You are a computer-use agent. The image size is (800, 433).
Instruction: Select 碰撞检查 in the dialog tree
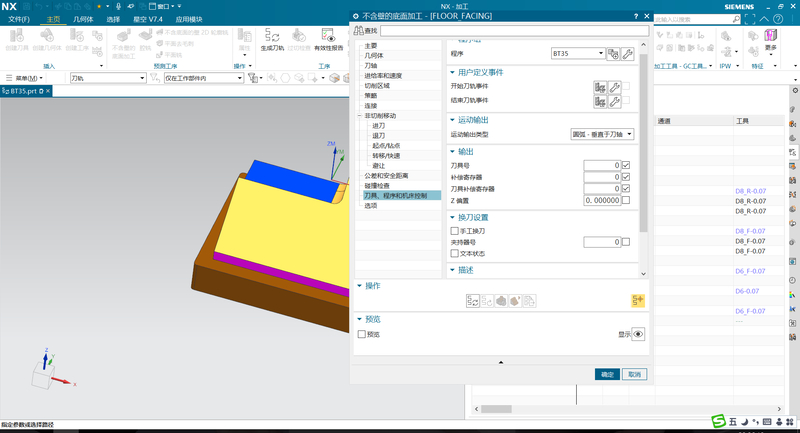point(377,186)
